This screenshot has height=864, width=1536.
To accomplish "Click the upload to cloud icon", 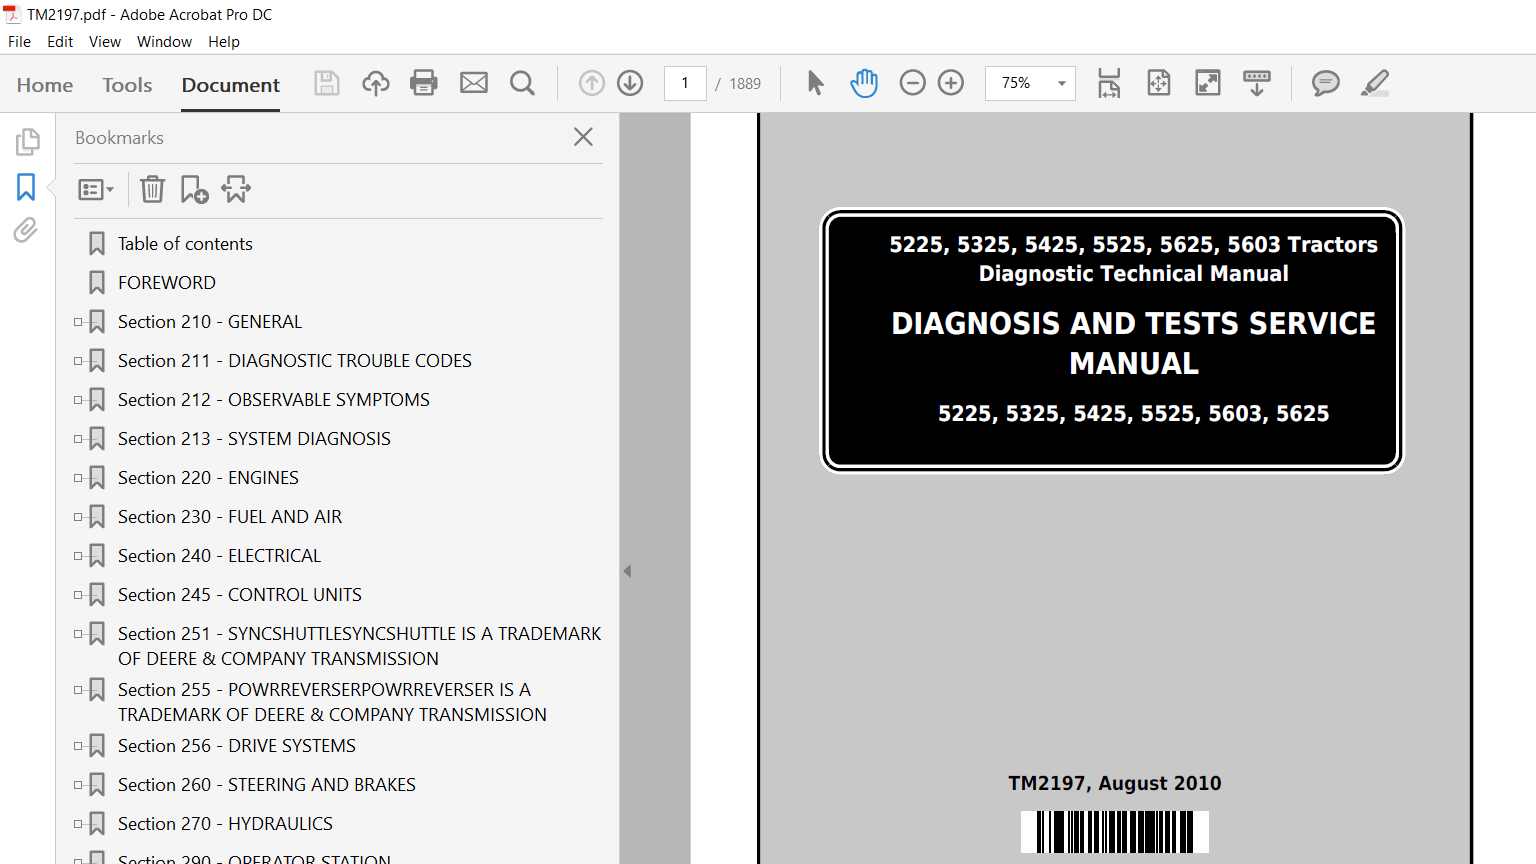I will [376, 83].
